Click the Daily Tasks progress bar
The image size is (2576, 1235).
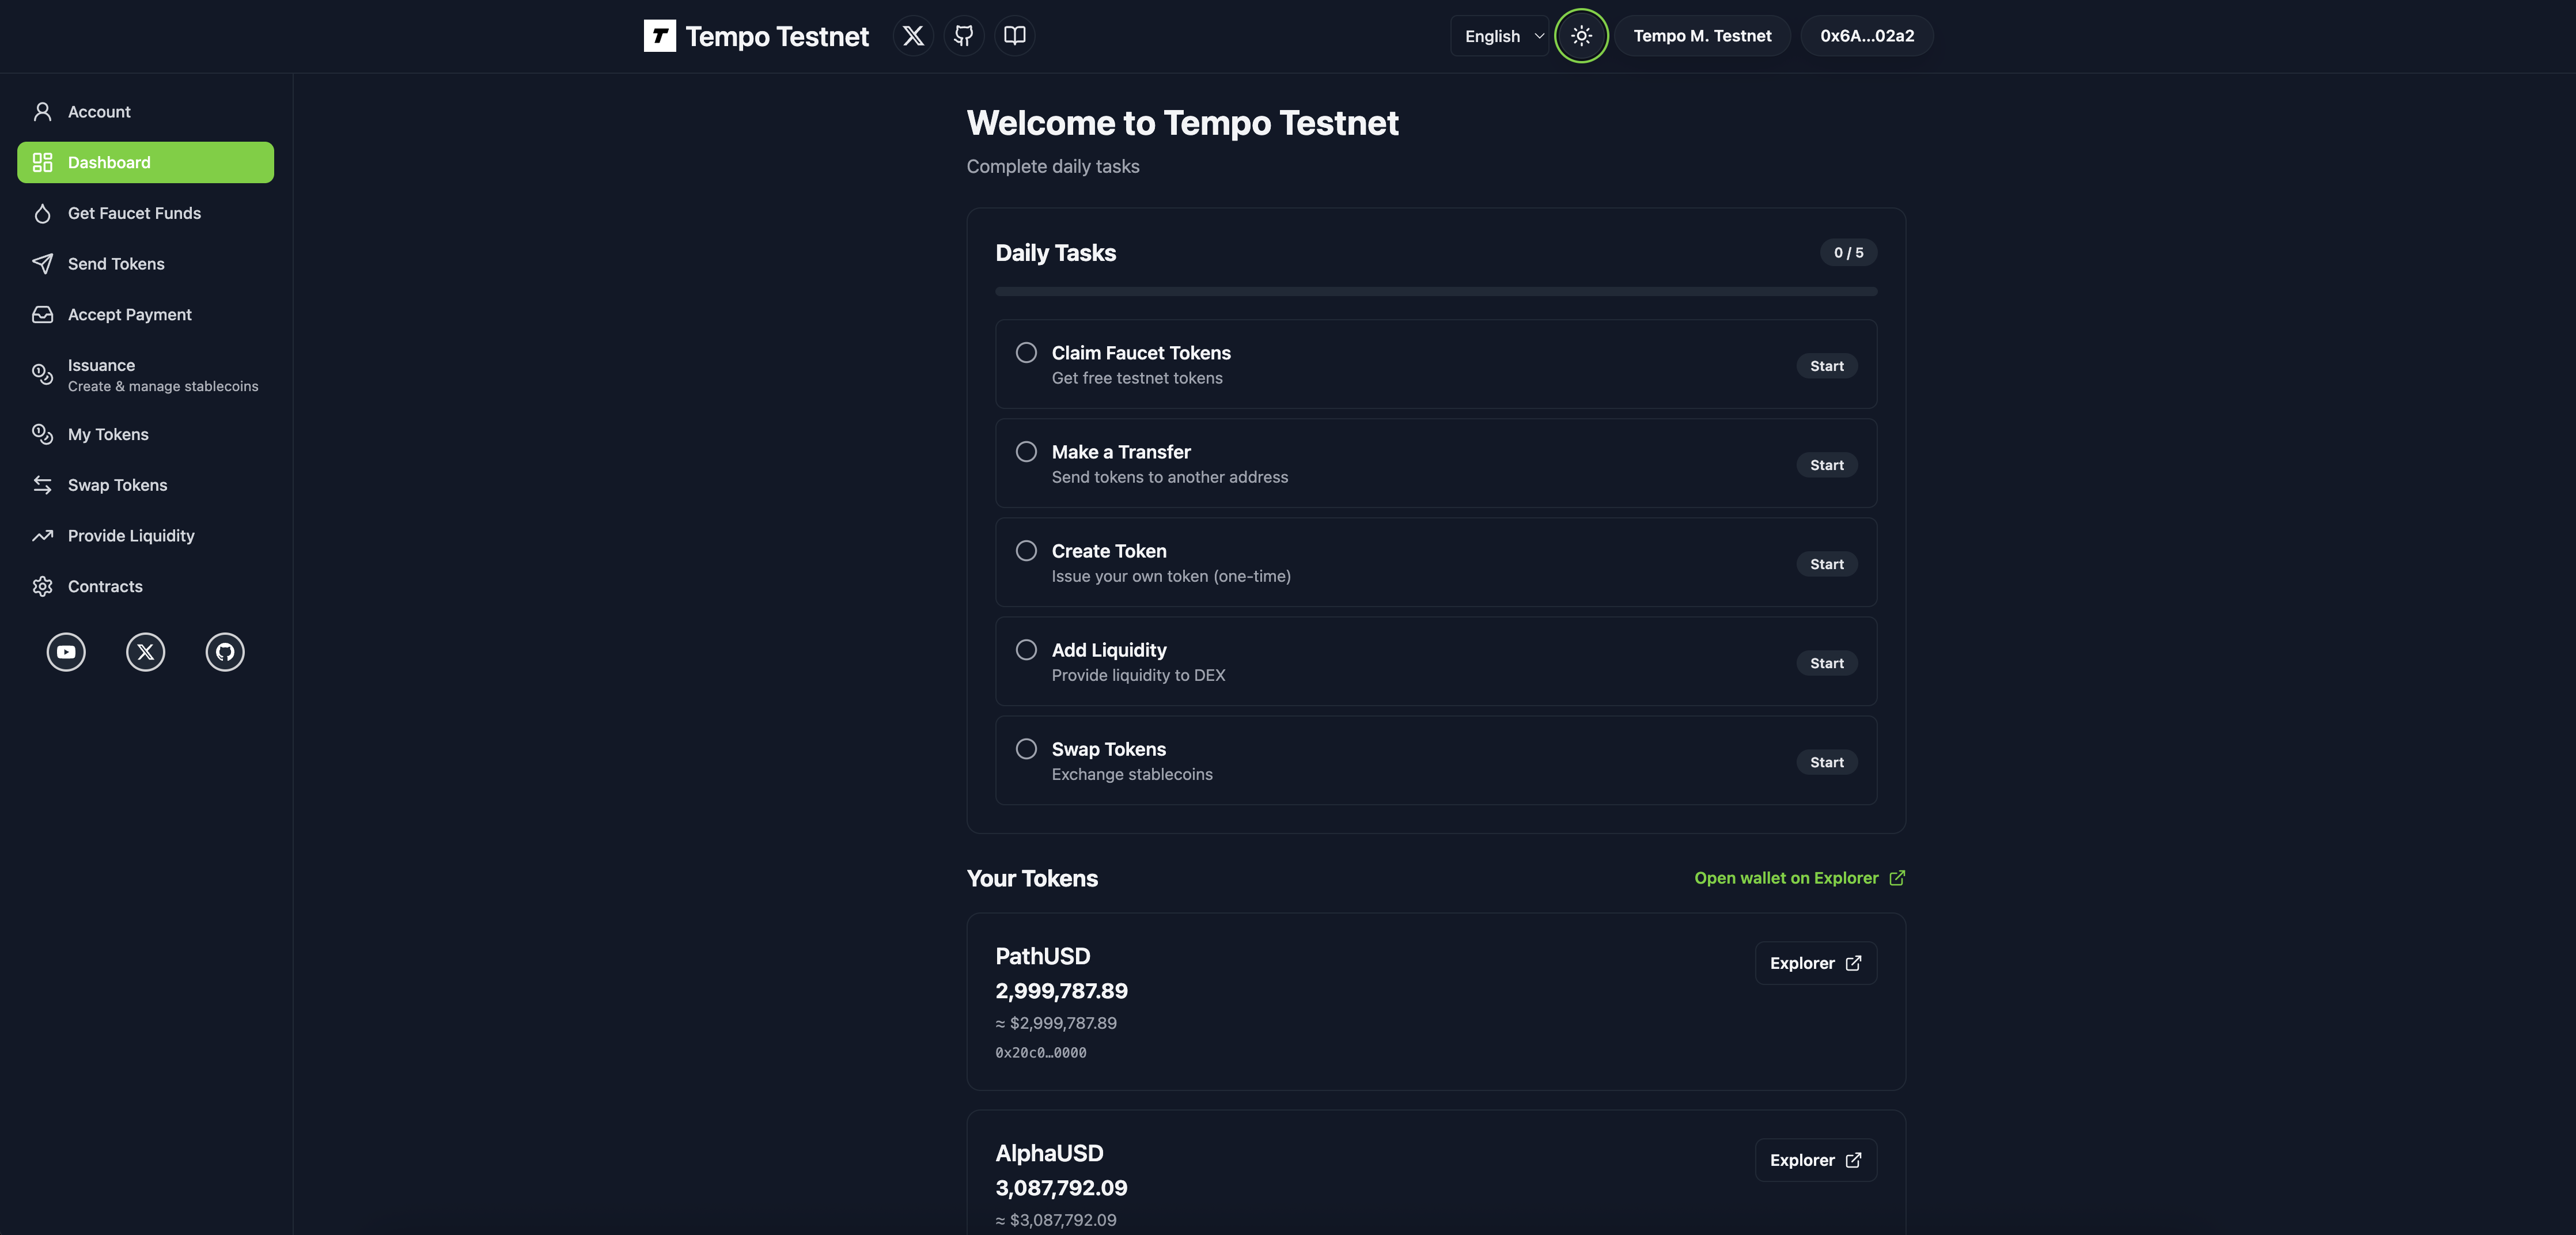[1436, 292]
